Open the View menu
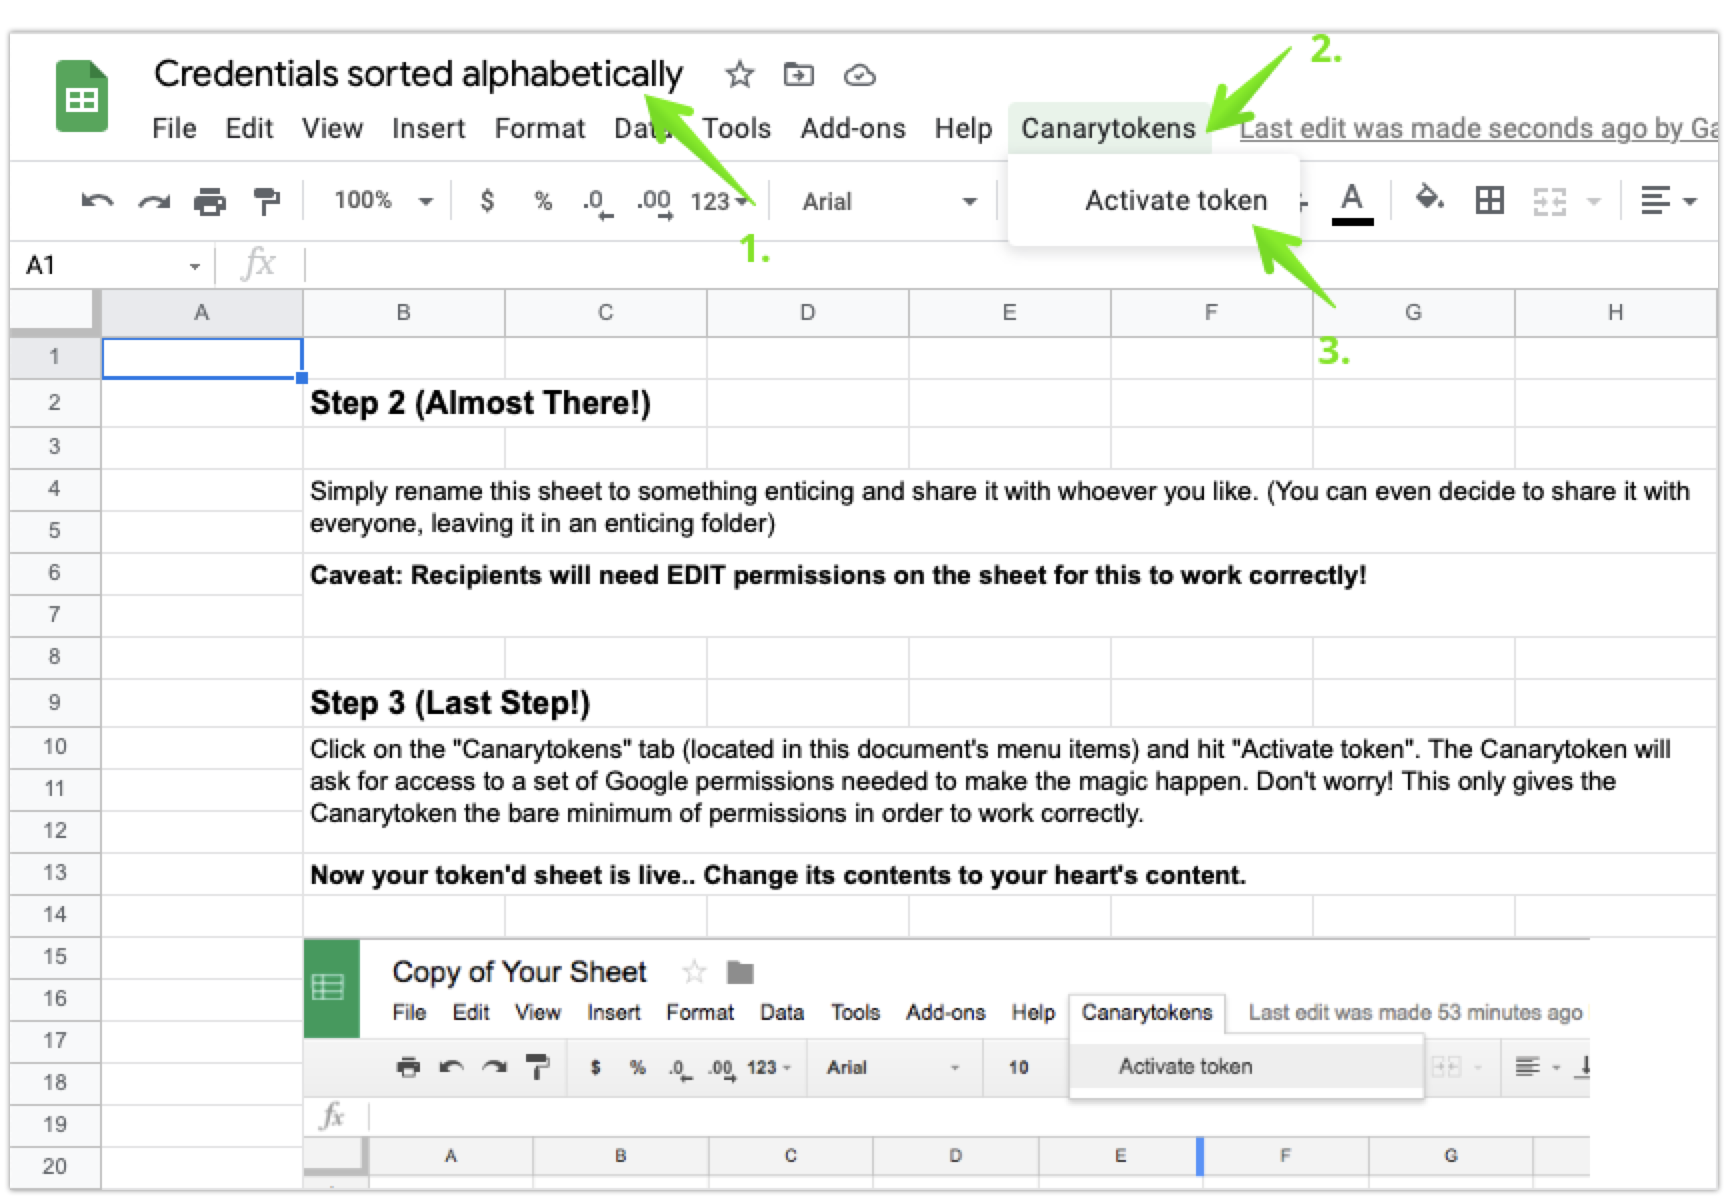 332,128
